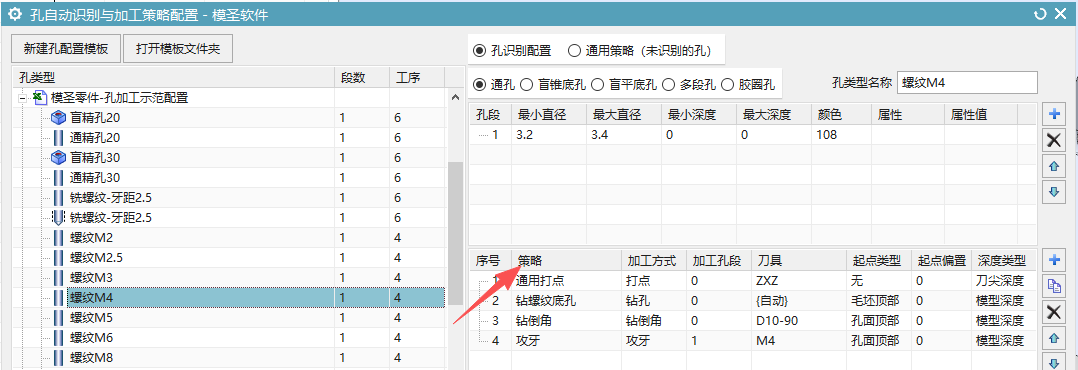The height and width of the screenshot is (370, 1078).
Task: Click the 钻倒角 strategy name cell
Action: point(566,320)
